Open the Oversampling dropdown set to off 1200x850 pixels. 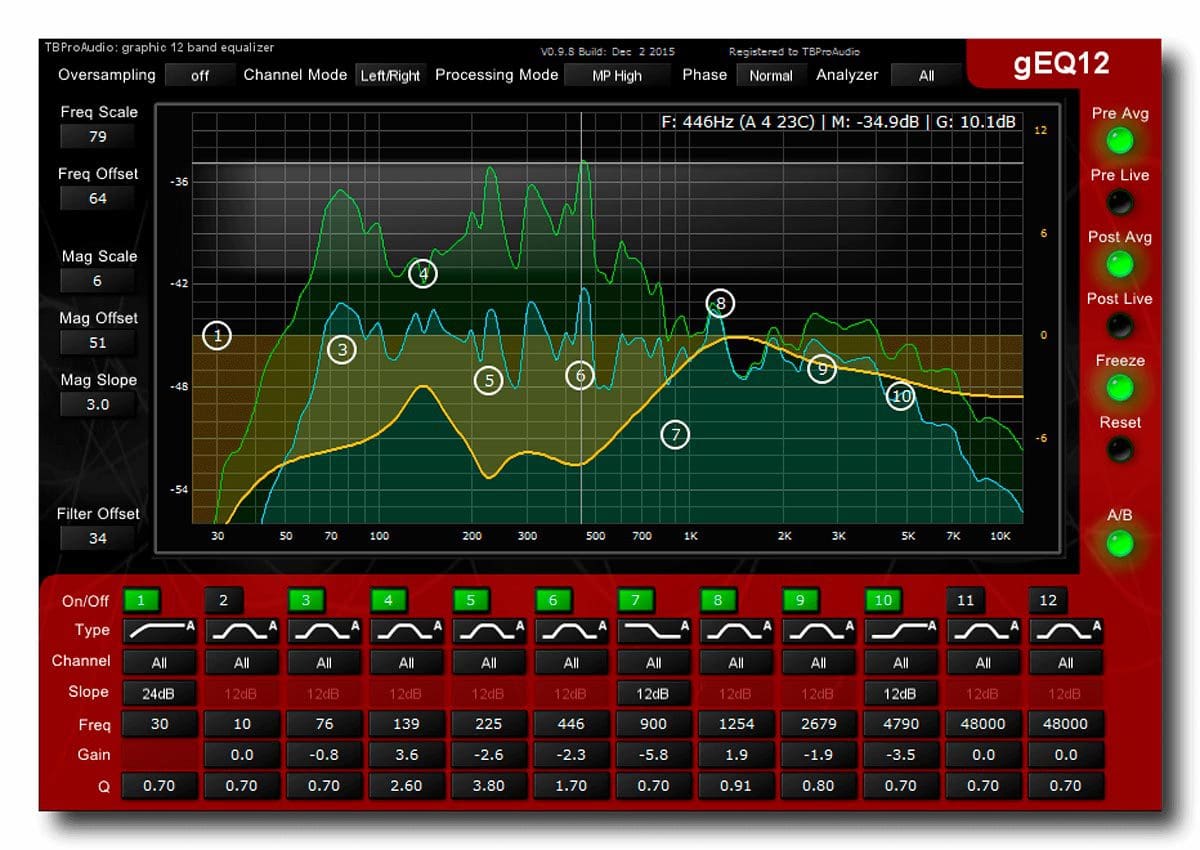(200, 75)
